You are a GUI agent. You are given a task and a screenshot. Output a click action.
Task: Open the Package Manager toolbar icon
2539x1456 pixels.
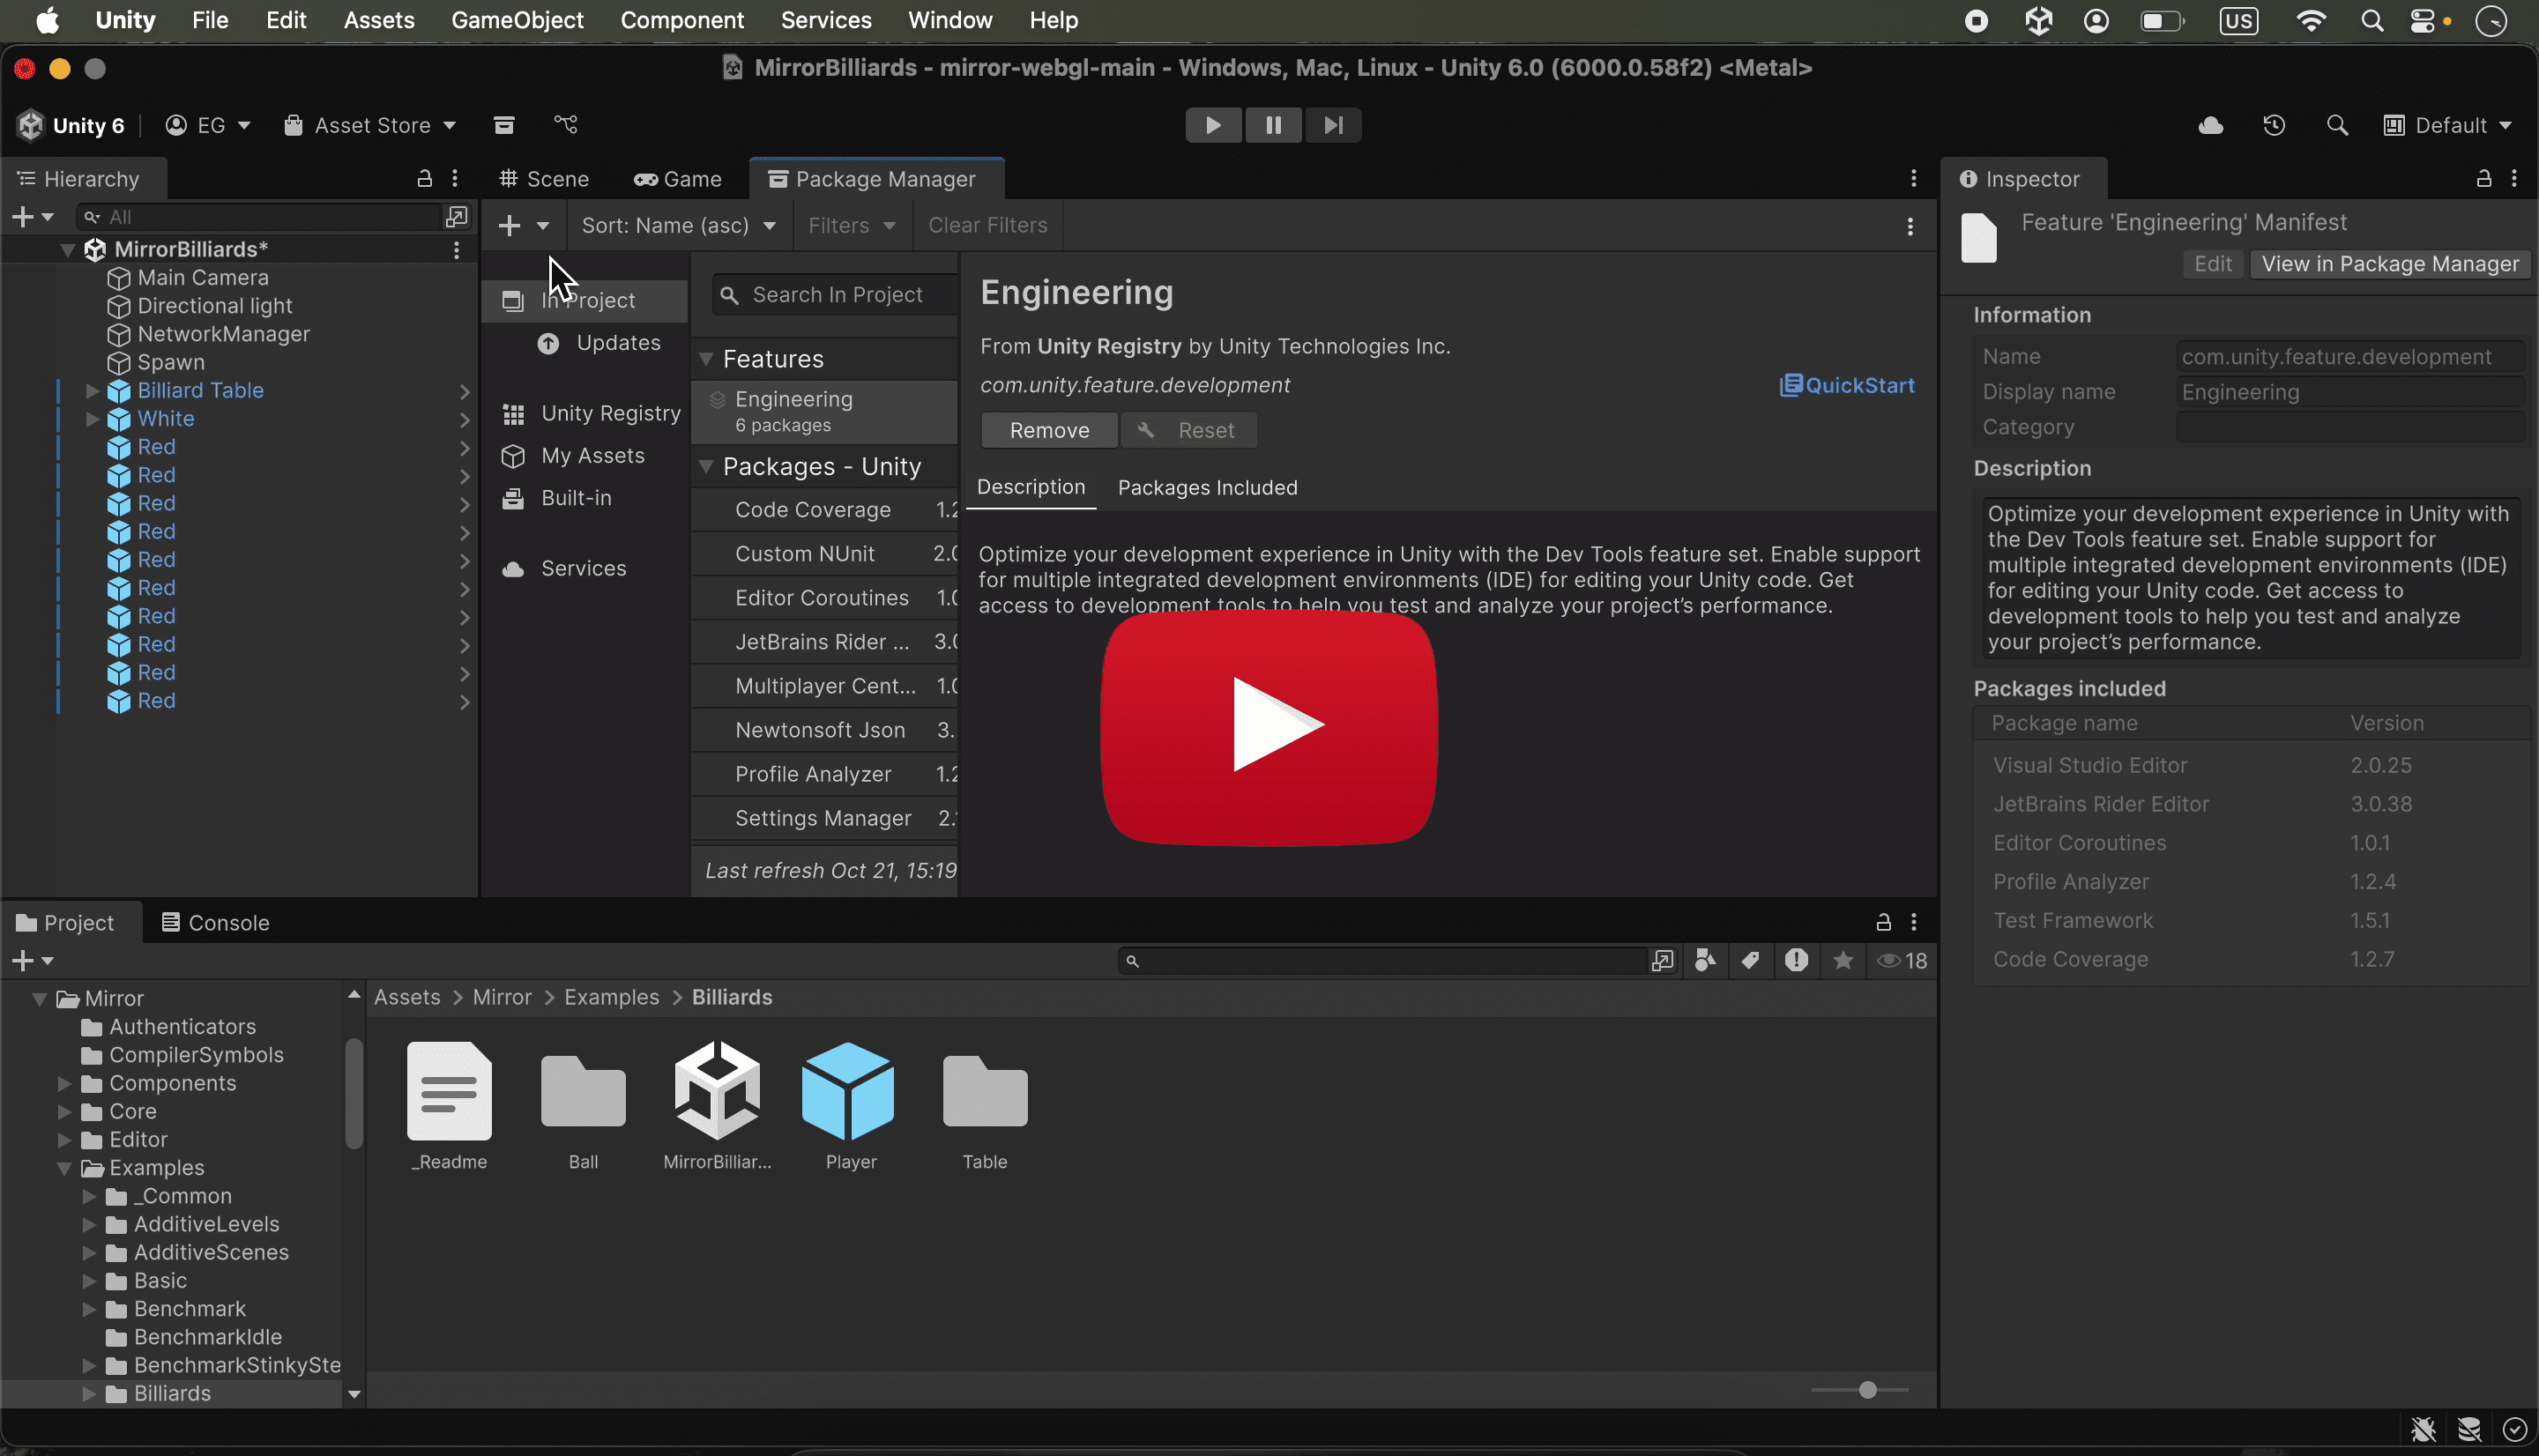coord(504,124)
